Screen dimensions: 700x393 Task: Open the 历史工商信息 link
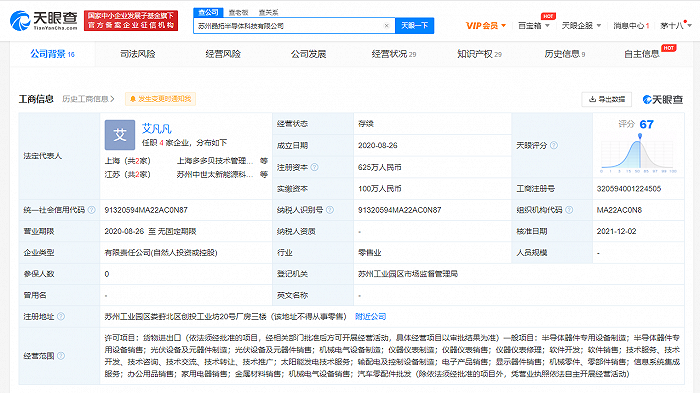[88, 99]
